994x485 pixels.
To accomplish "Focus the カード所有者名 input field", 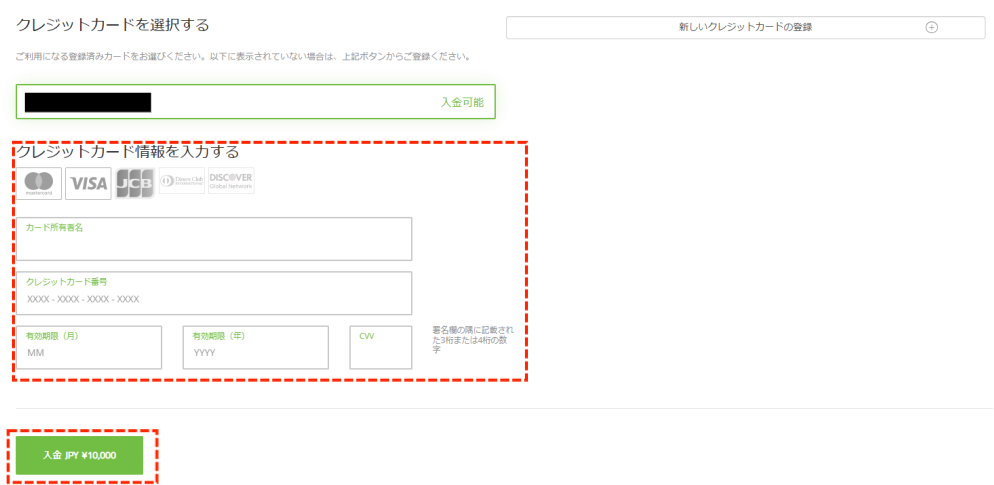I will pos(214,239).
